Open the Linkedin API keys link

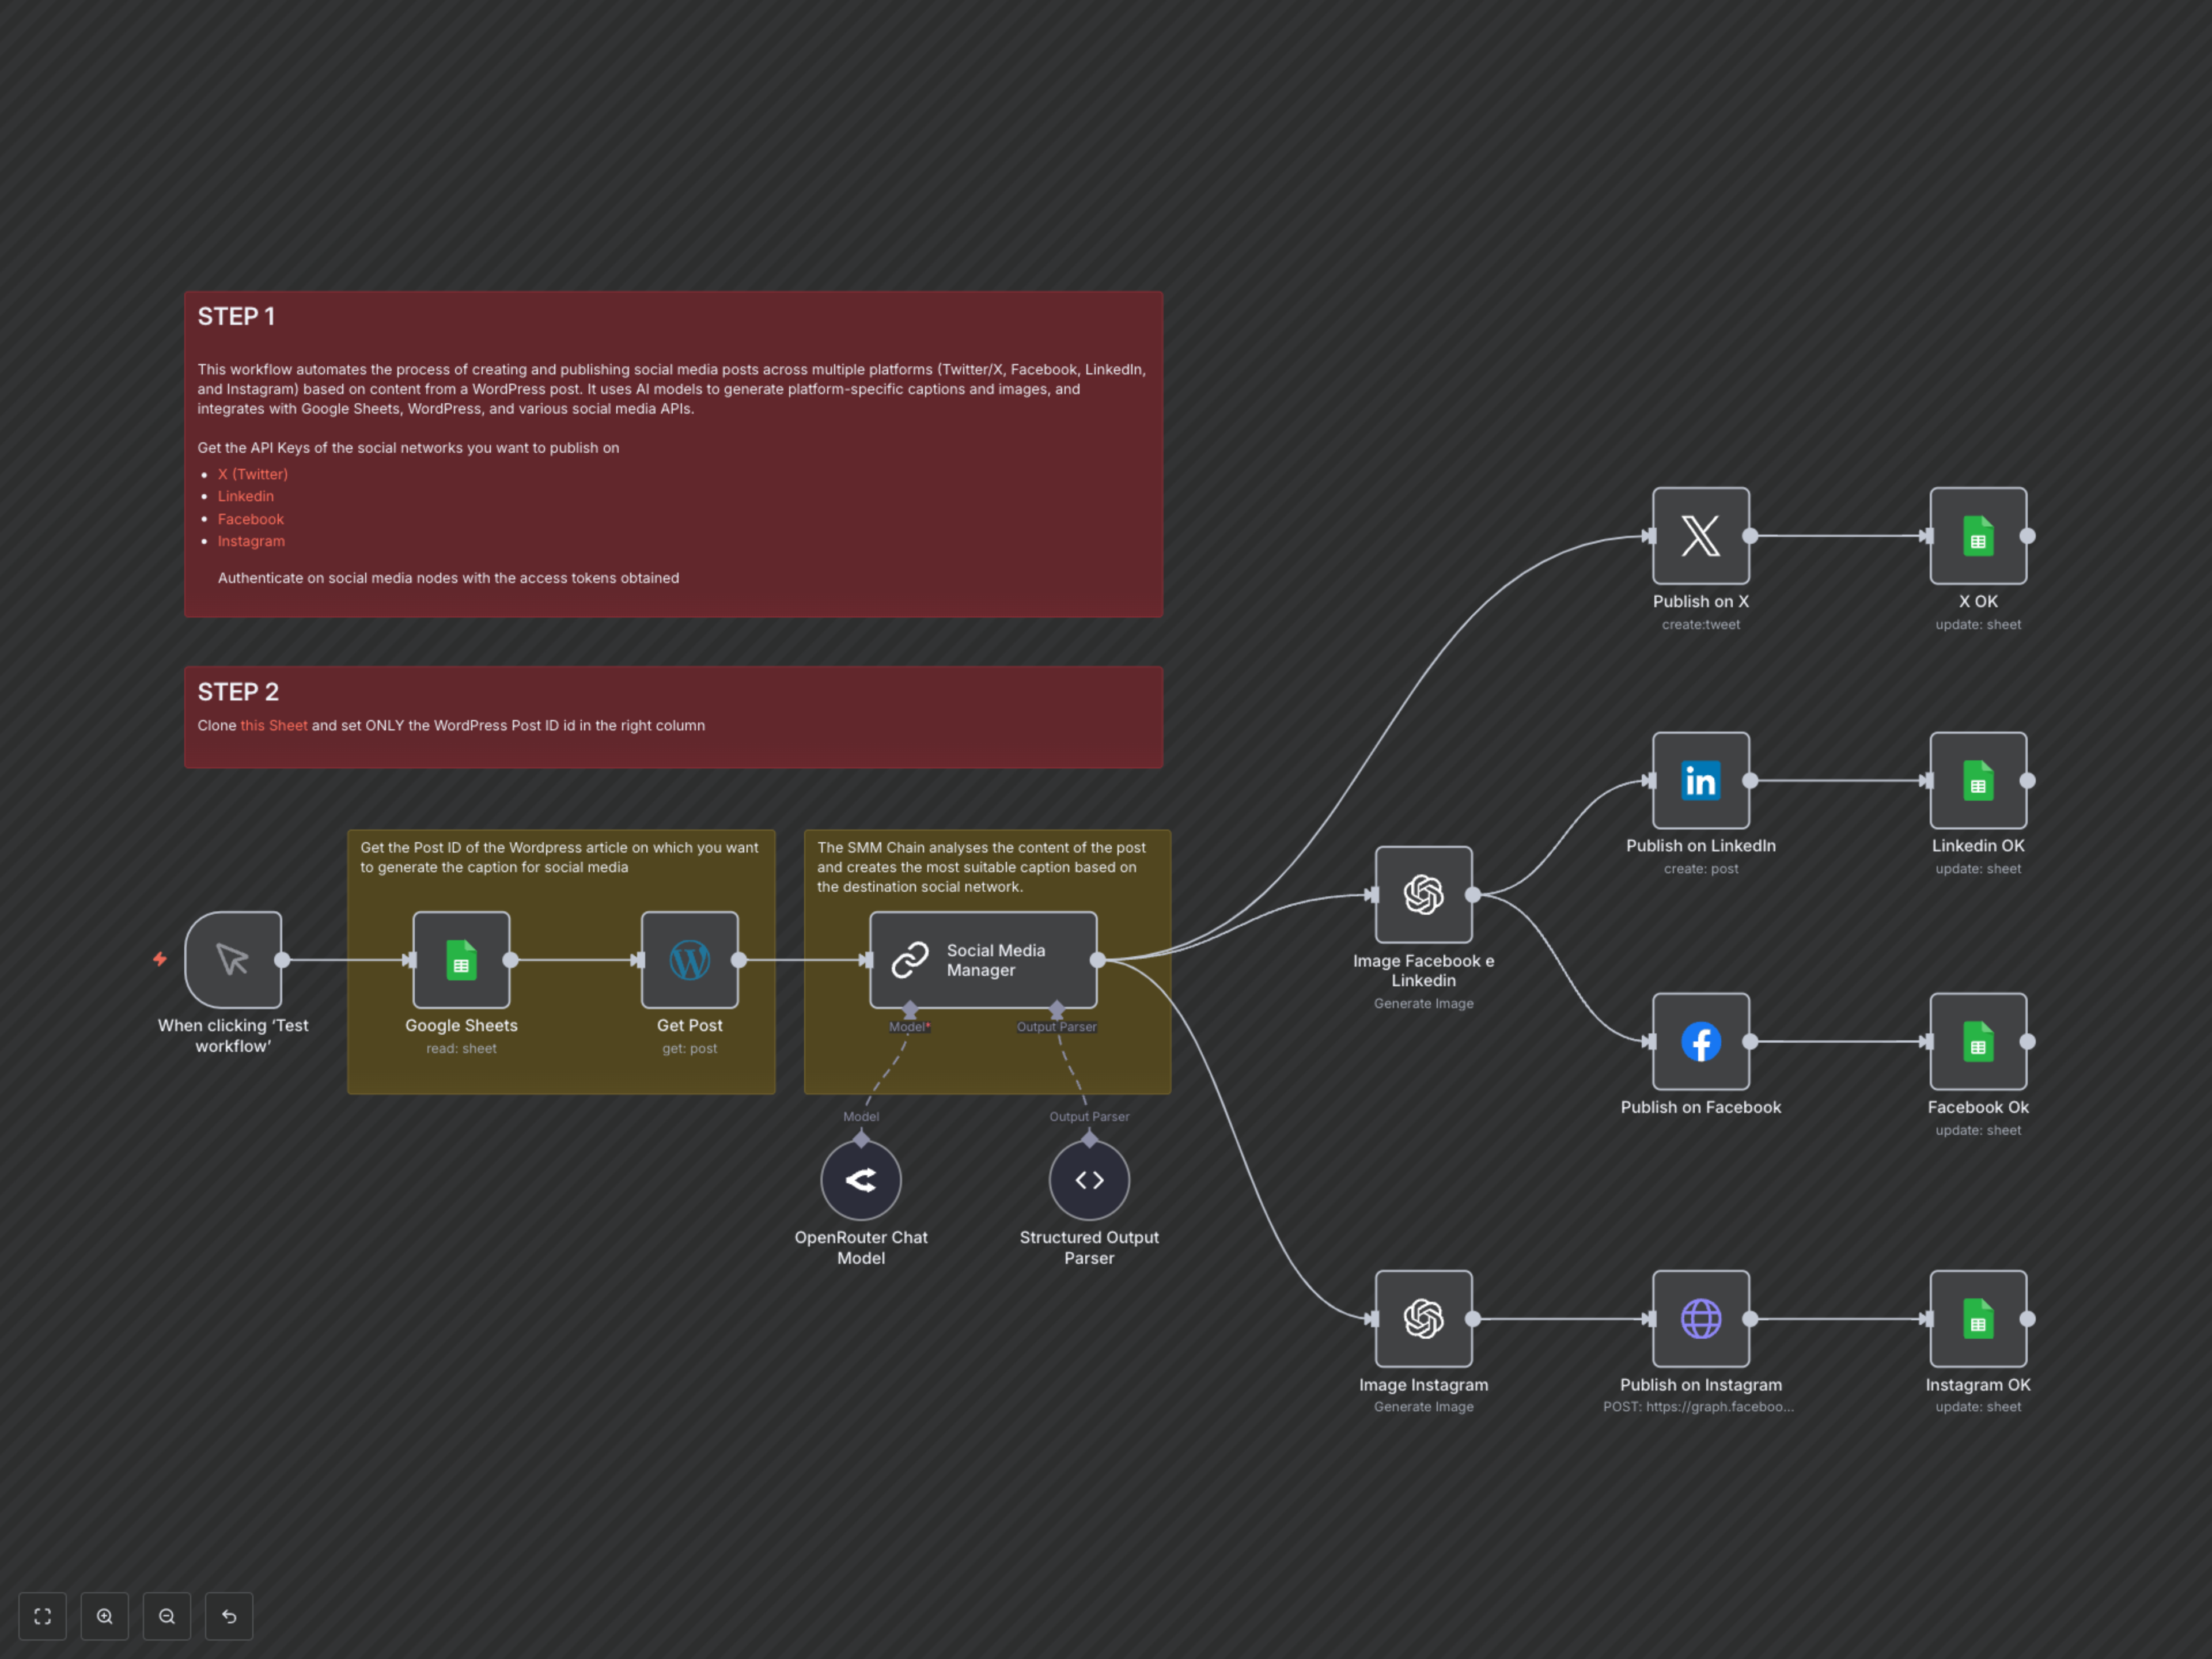point(246,496)
